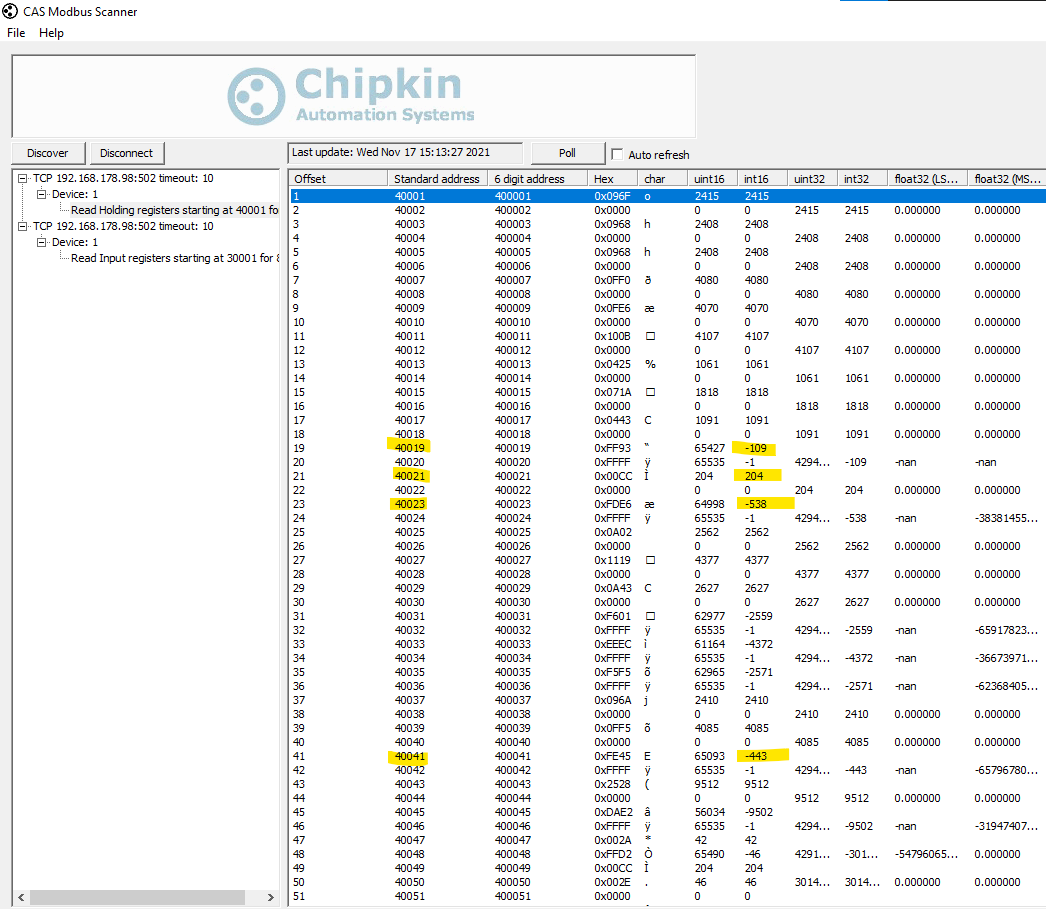
Task: Click int16 value -109
Action: pyautogui.click(x=755, y=448)
